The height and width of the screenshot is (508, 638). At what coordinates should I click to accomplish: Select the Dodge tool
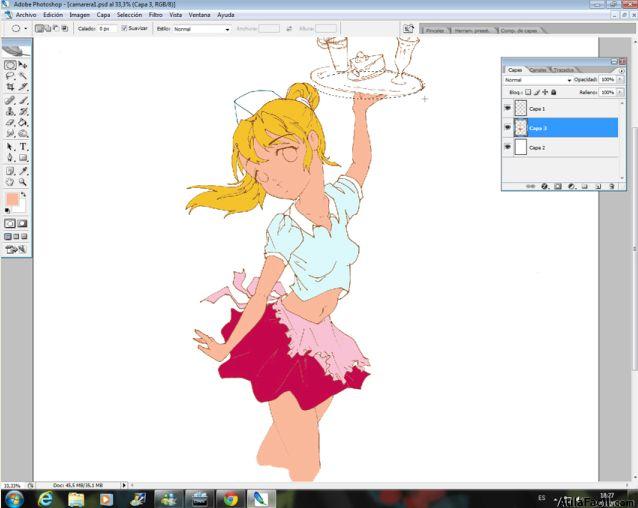23,133
